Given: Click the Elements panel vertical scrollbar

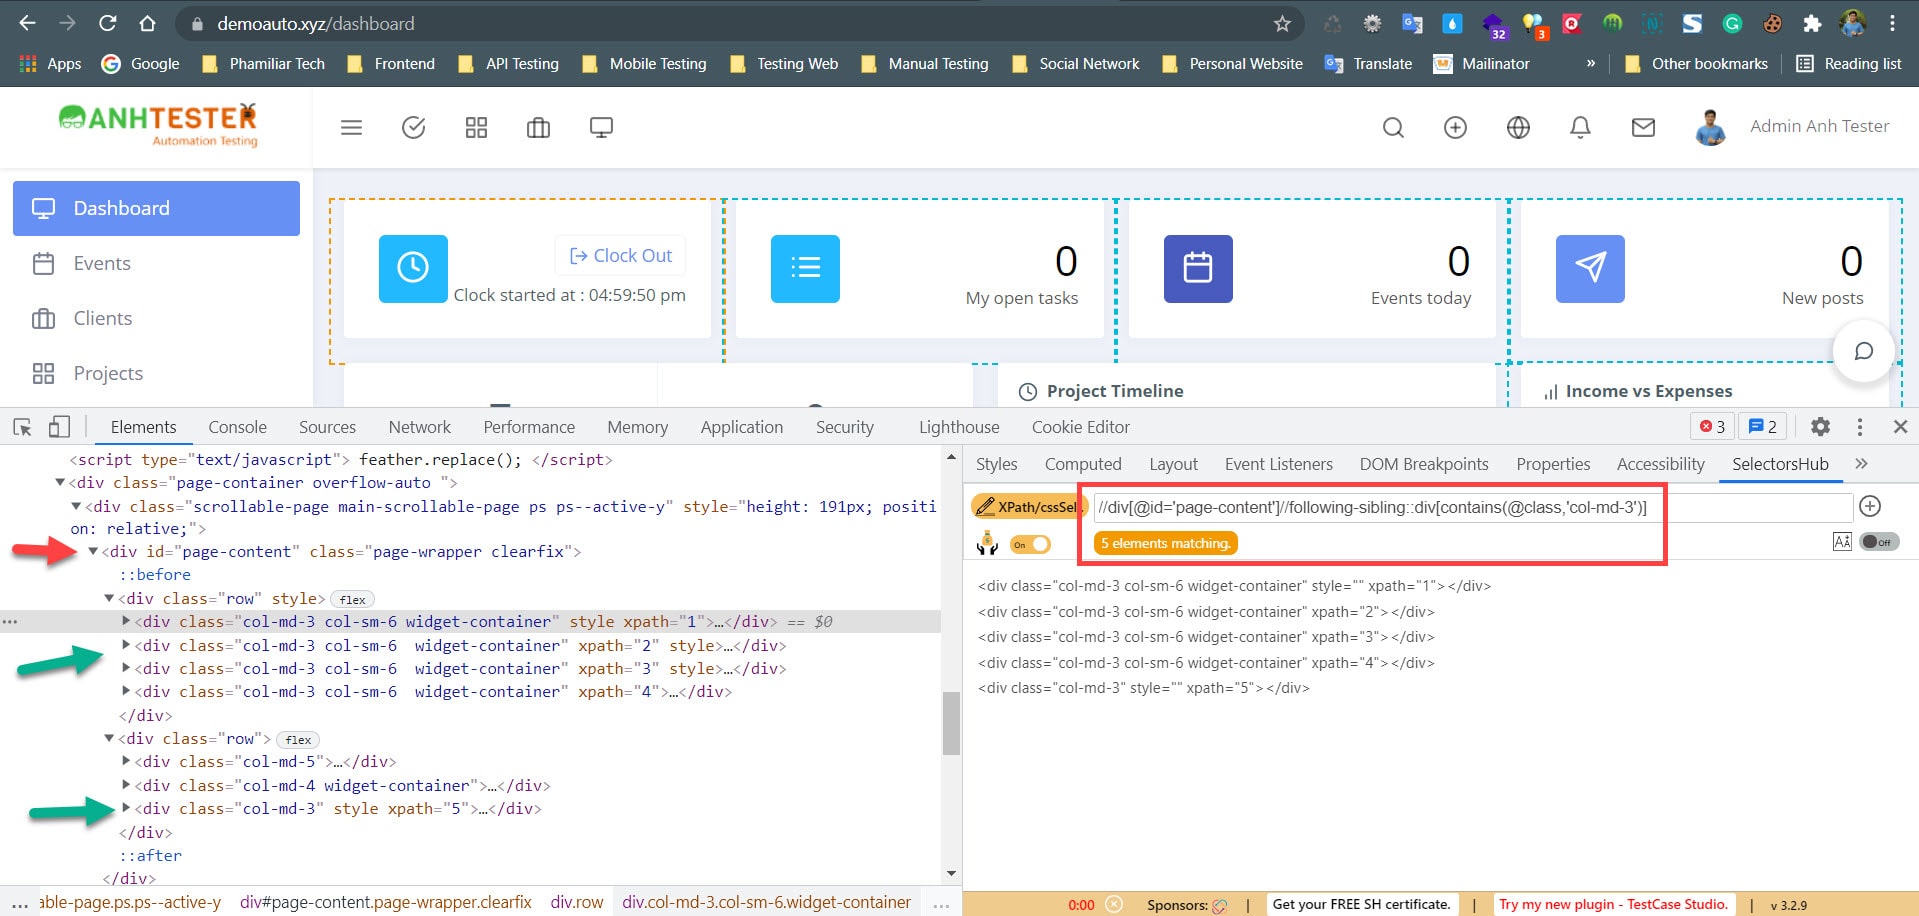Looking at the screenshot, I should [x=951, y=725].
